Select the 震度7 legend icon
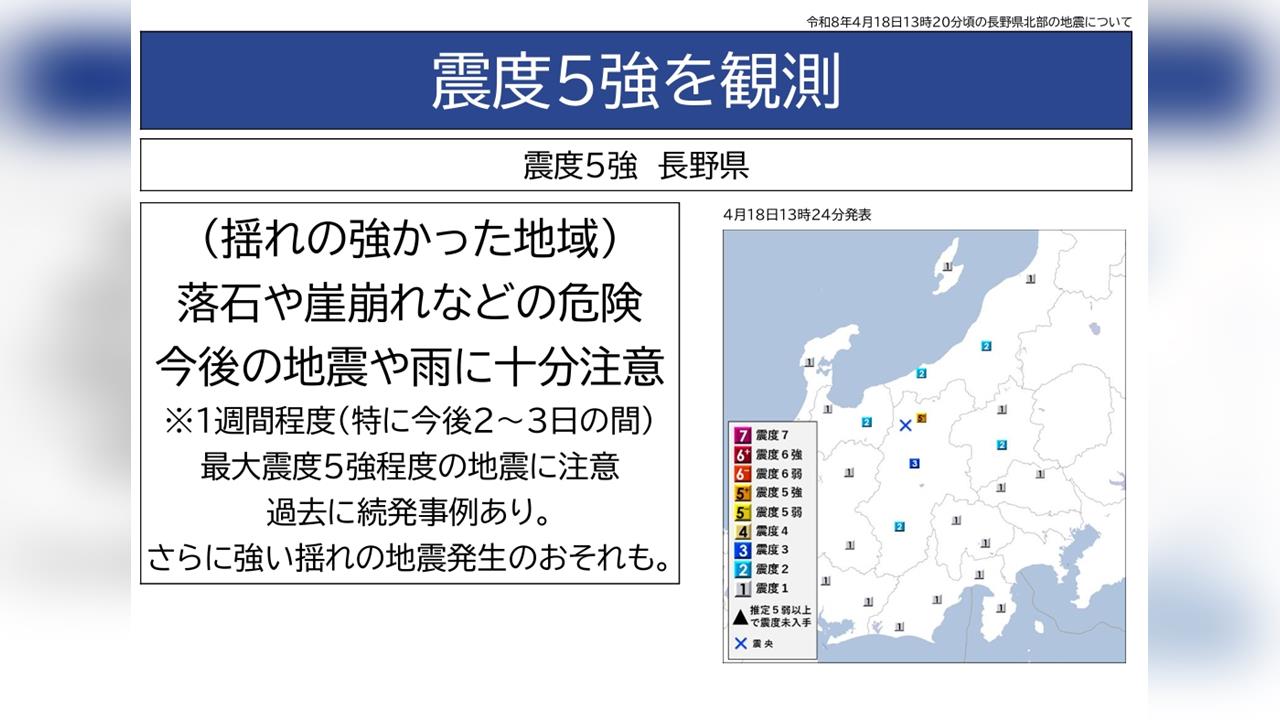Viewport: 1280px width, 720px height. 742,435
